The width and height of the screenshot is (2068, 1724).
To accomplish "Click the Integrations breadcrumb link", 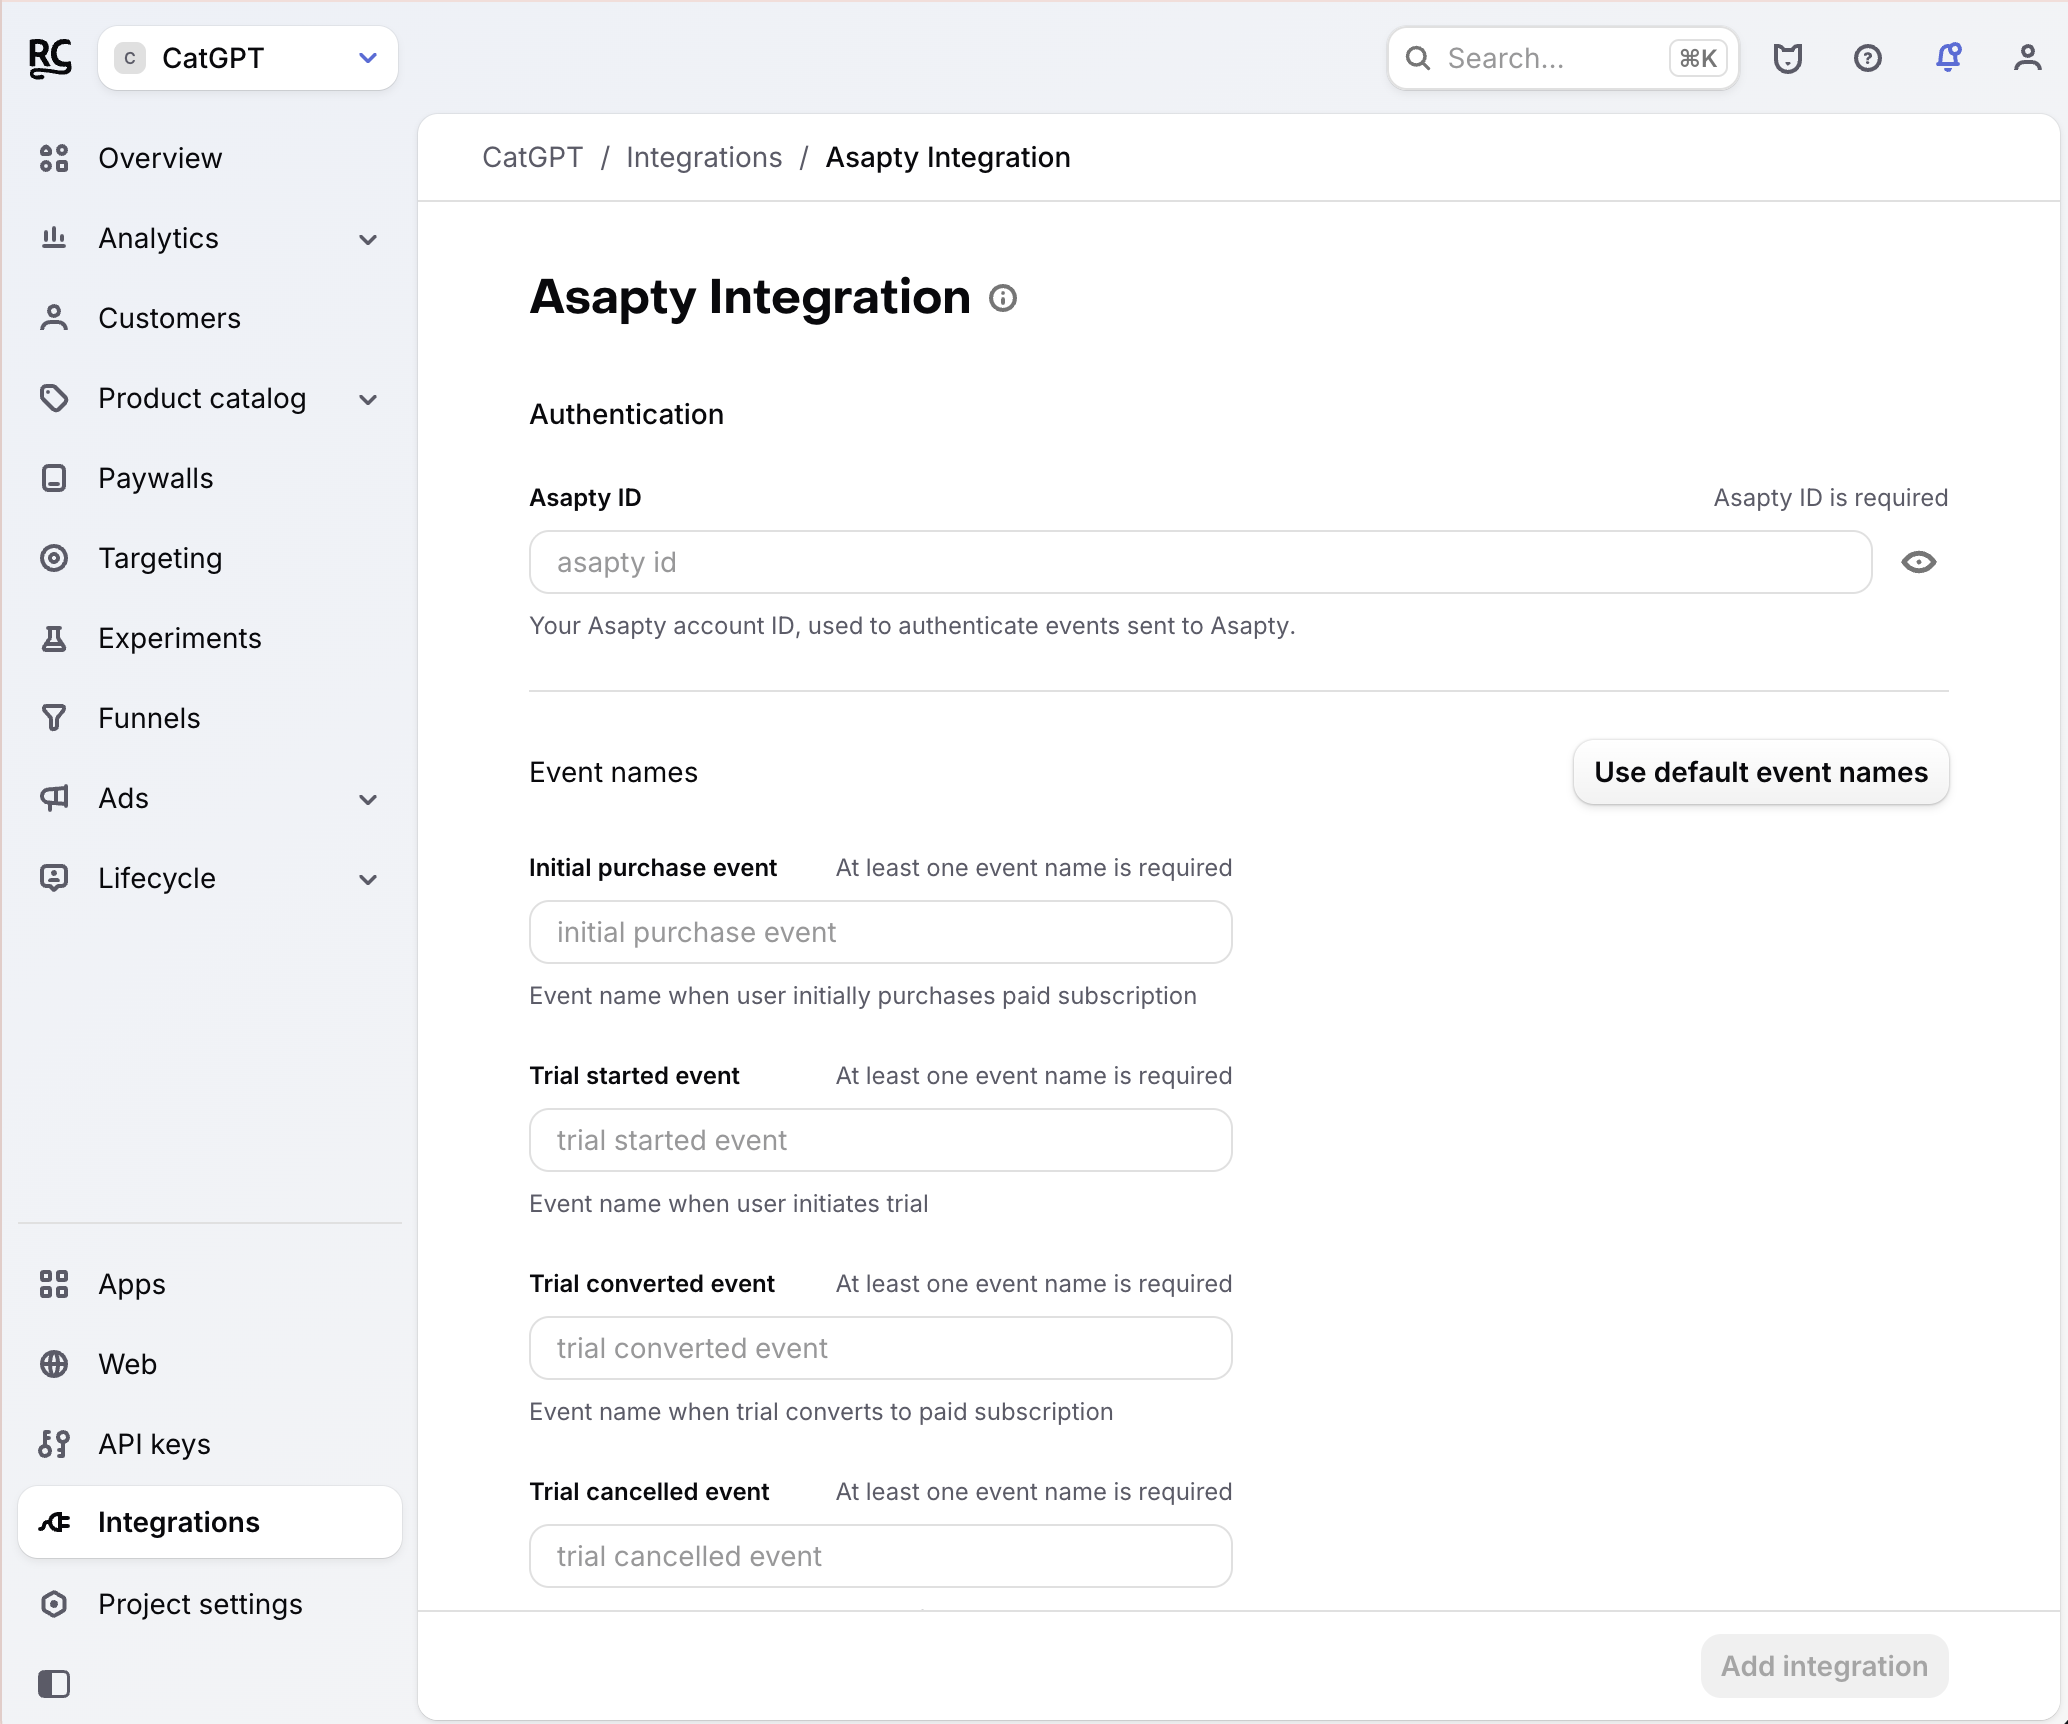I will [704, 157].
